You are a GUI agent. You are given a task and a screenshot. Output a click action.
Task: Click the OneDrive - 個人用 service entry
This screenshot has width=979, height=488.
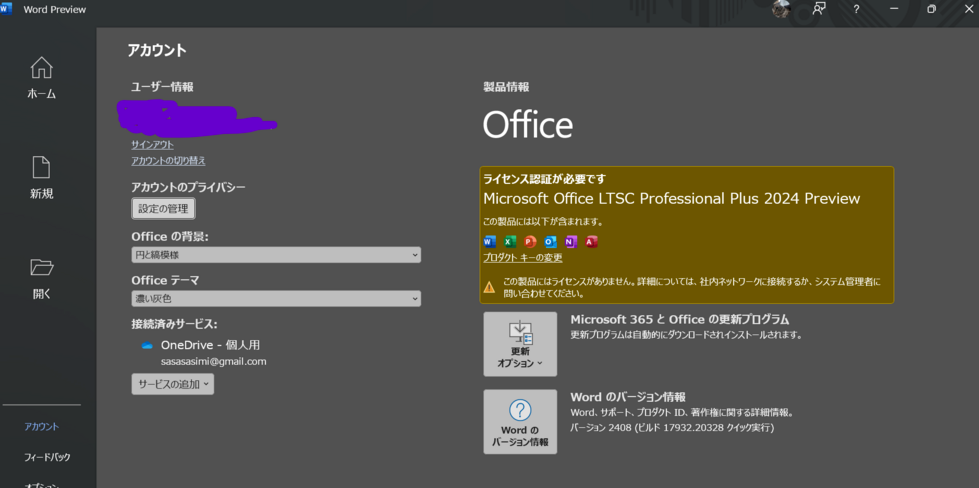pos(210,345)
